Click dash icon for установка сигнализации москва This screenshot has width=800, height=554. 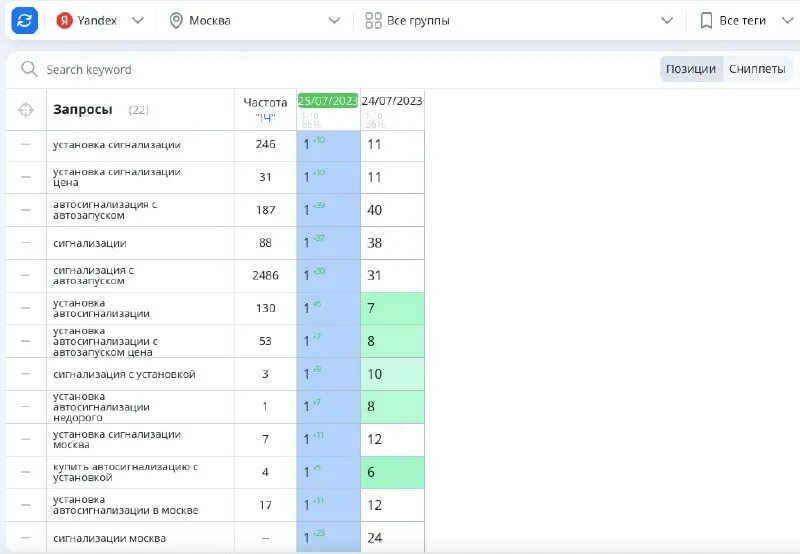[x=26, y=439]
